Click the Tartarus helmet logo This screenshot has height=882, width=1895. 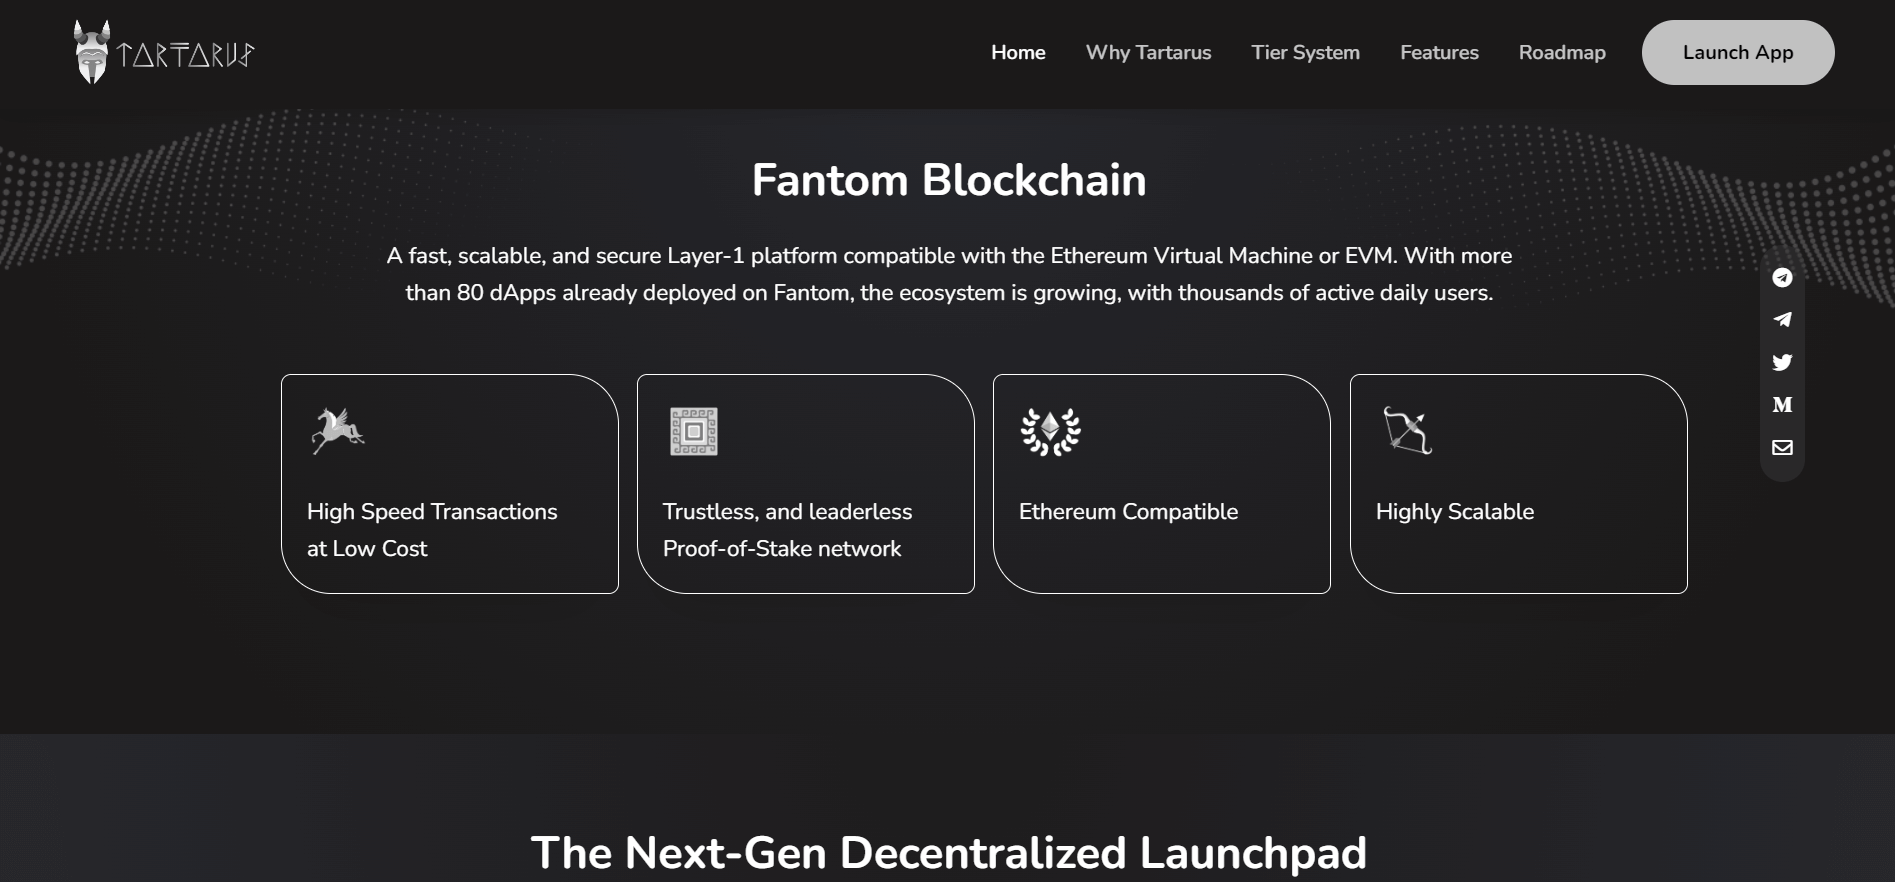click(92, 52)
